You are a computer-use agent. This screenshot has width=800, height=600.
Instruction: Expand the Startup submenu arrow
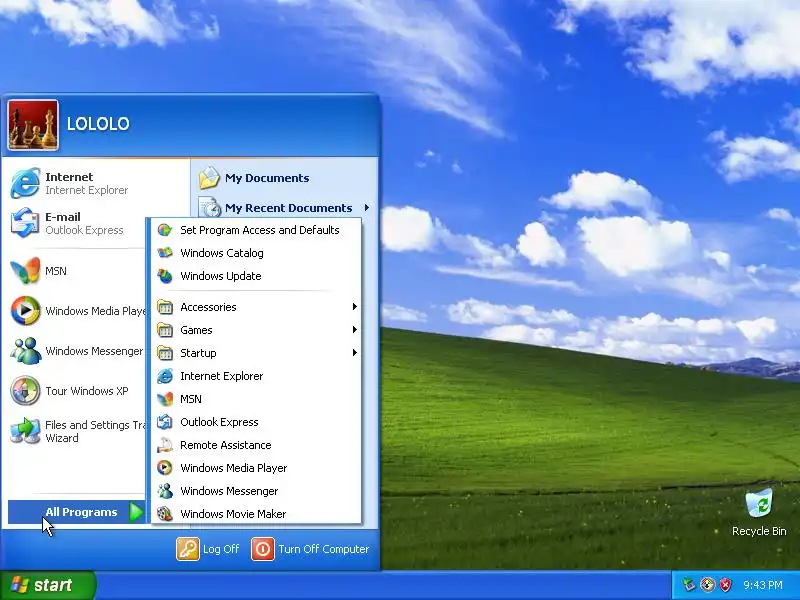tap(355, 353)
